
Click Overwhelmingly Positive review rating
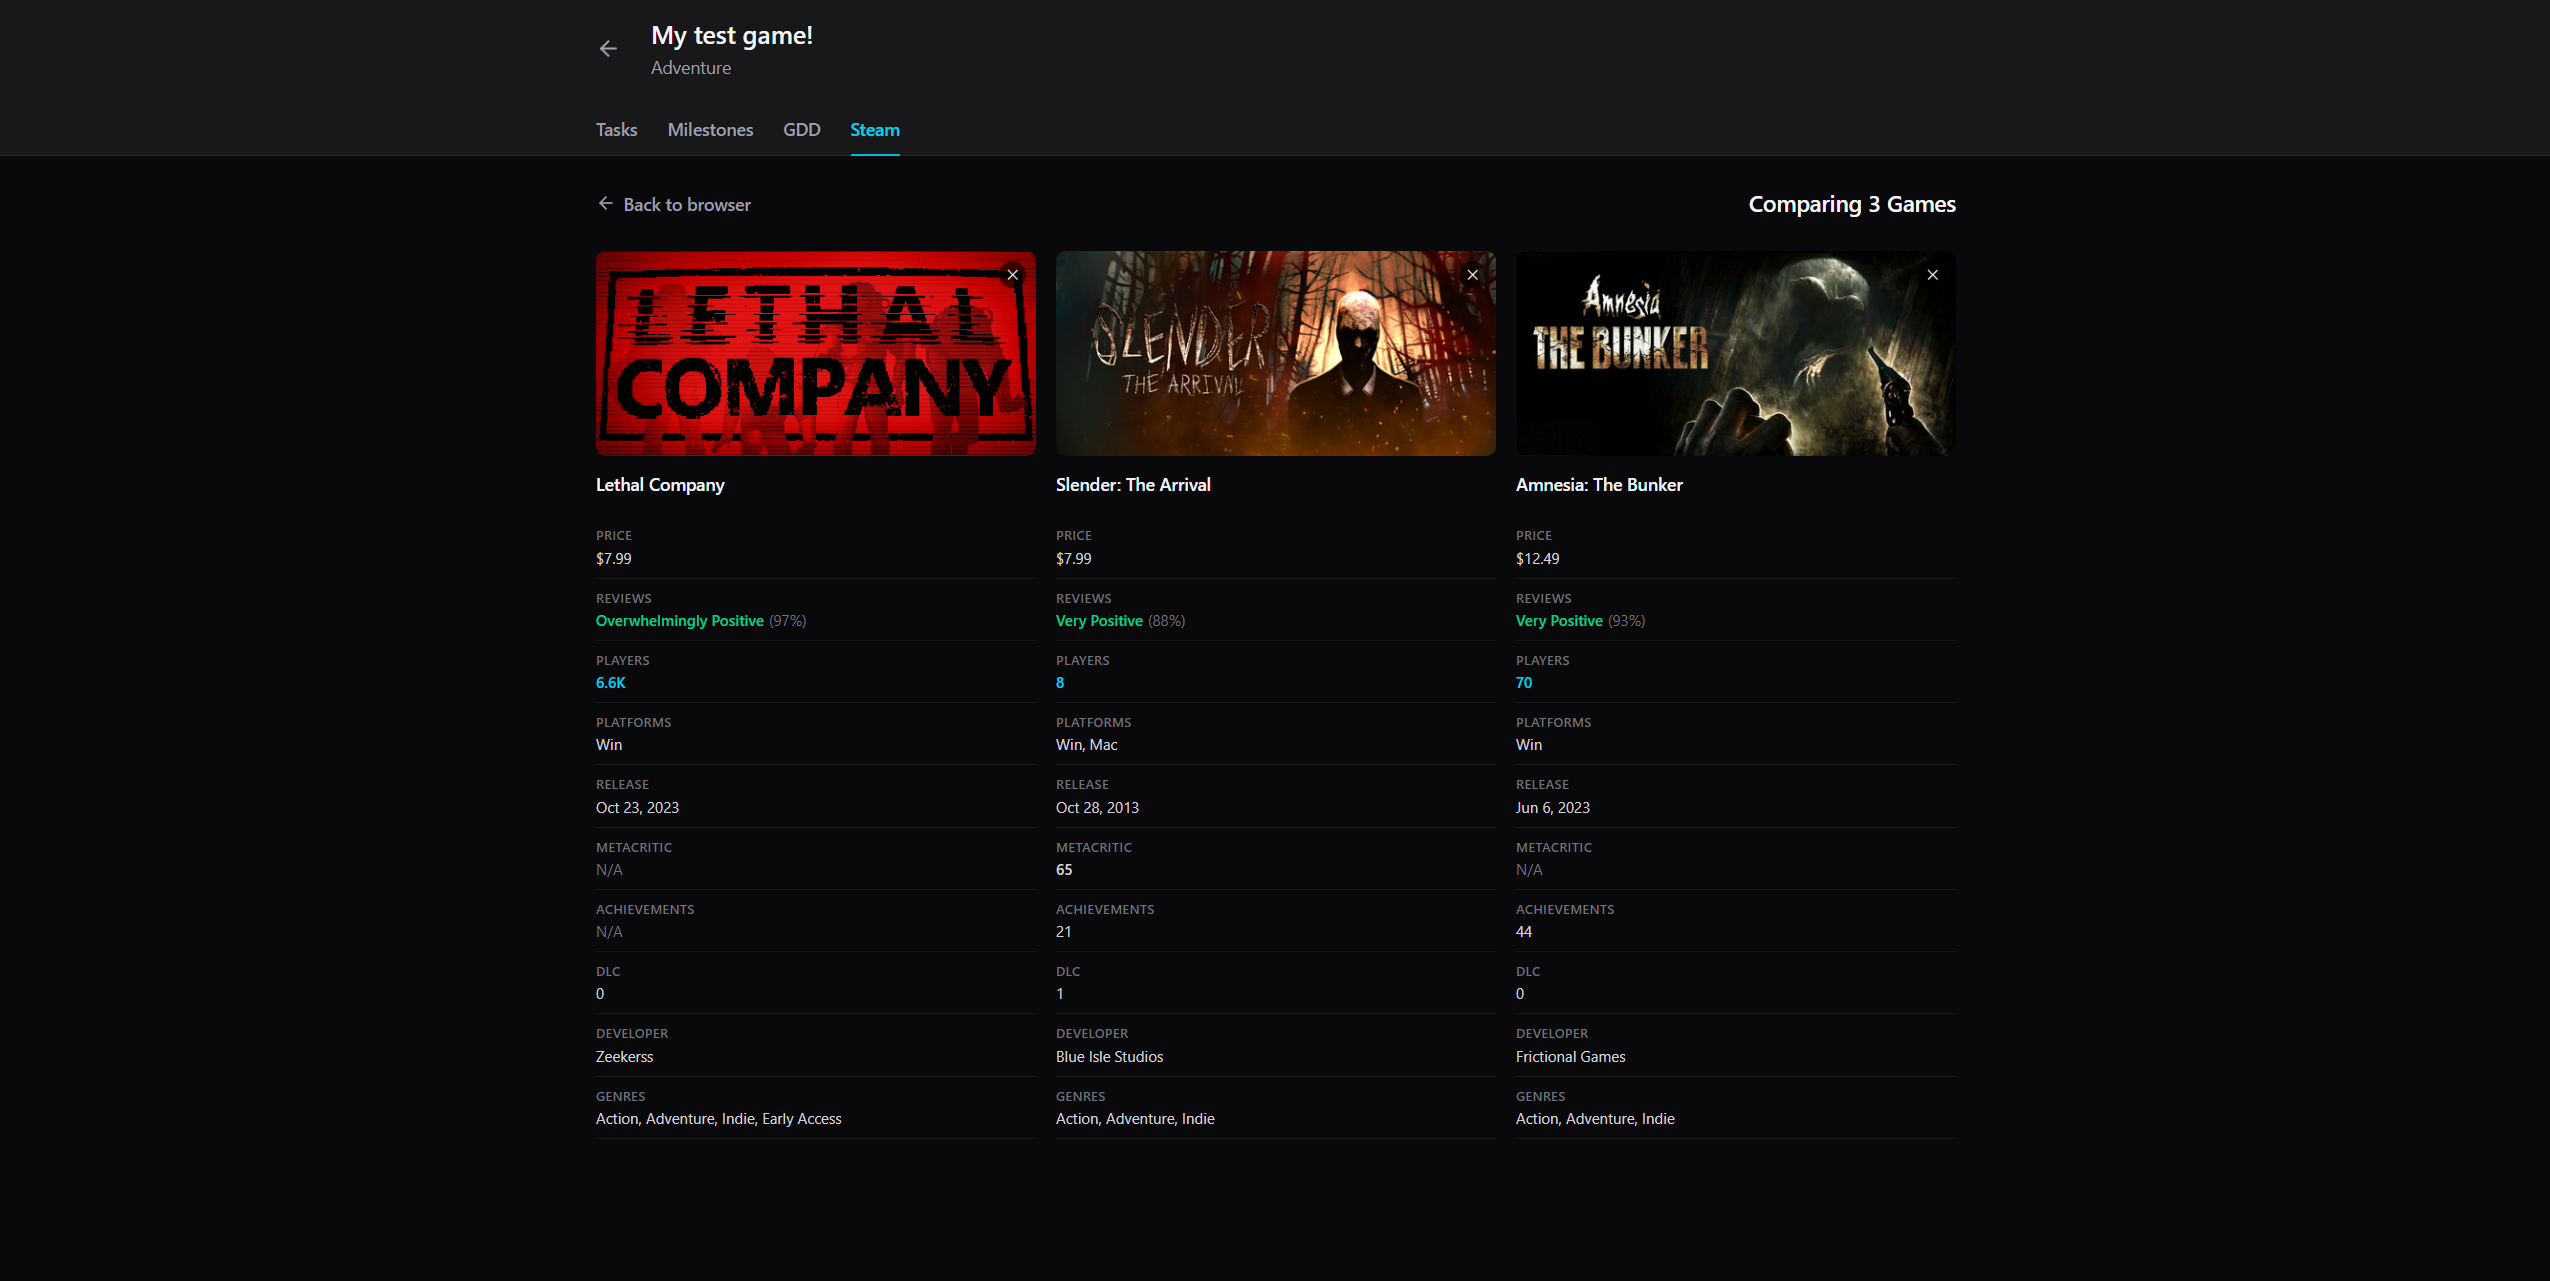(x=680, y=621)
